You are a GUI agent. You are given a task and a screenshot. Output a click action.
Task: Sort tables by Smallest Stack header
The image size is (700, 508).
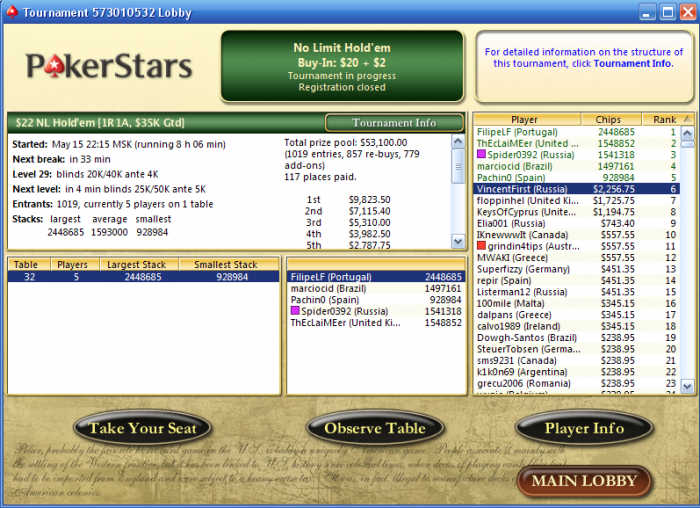(229, 264)
